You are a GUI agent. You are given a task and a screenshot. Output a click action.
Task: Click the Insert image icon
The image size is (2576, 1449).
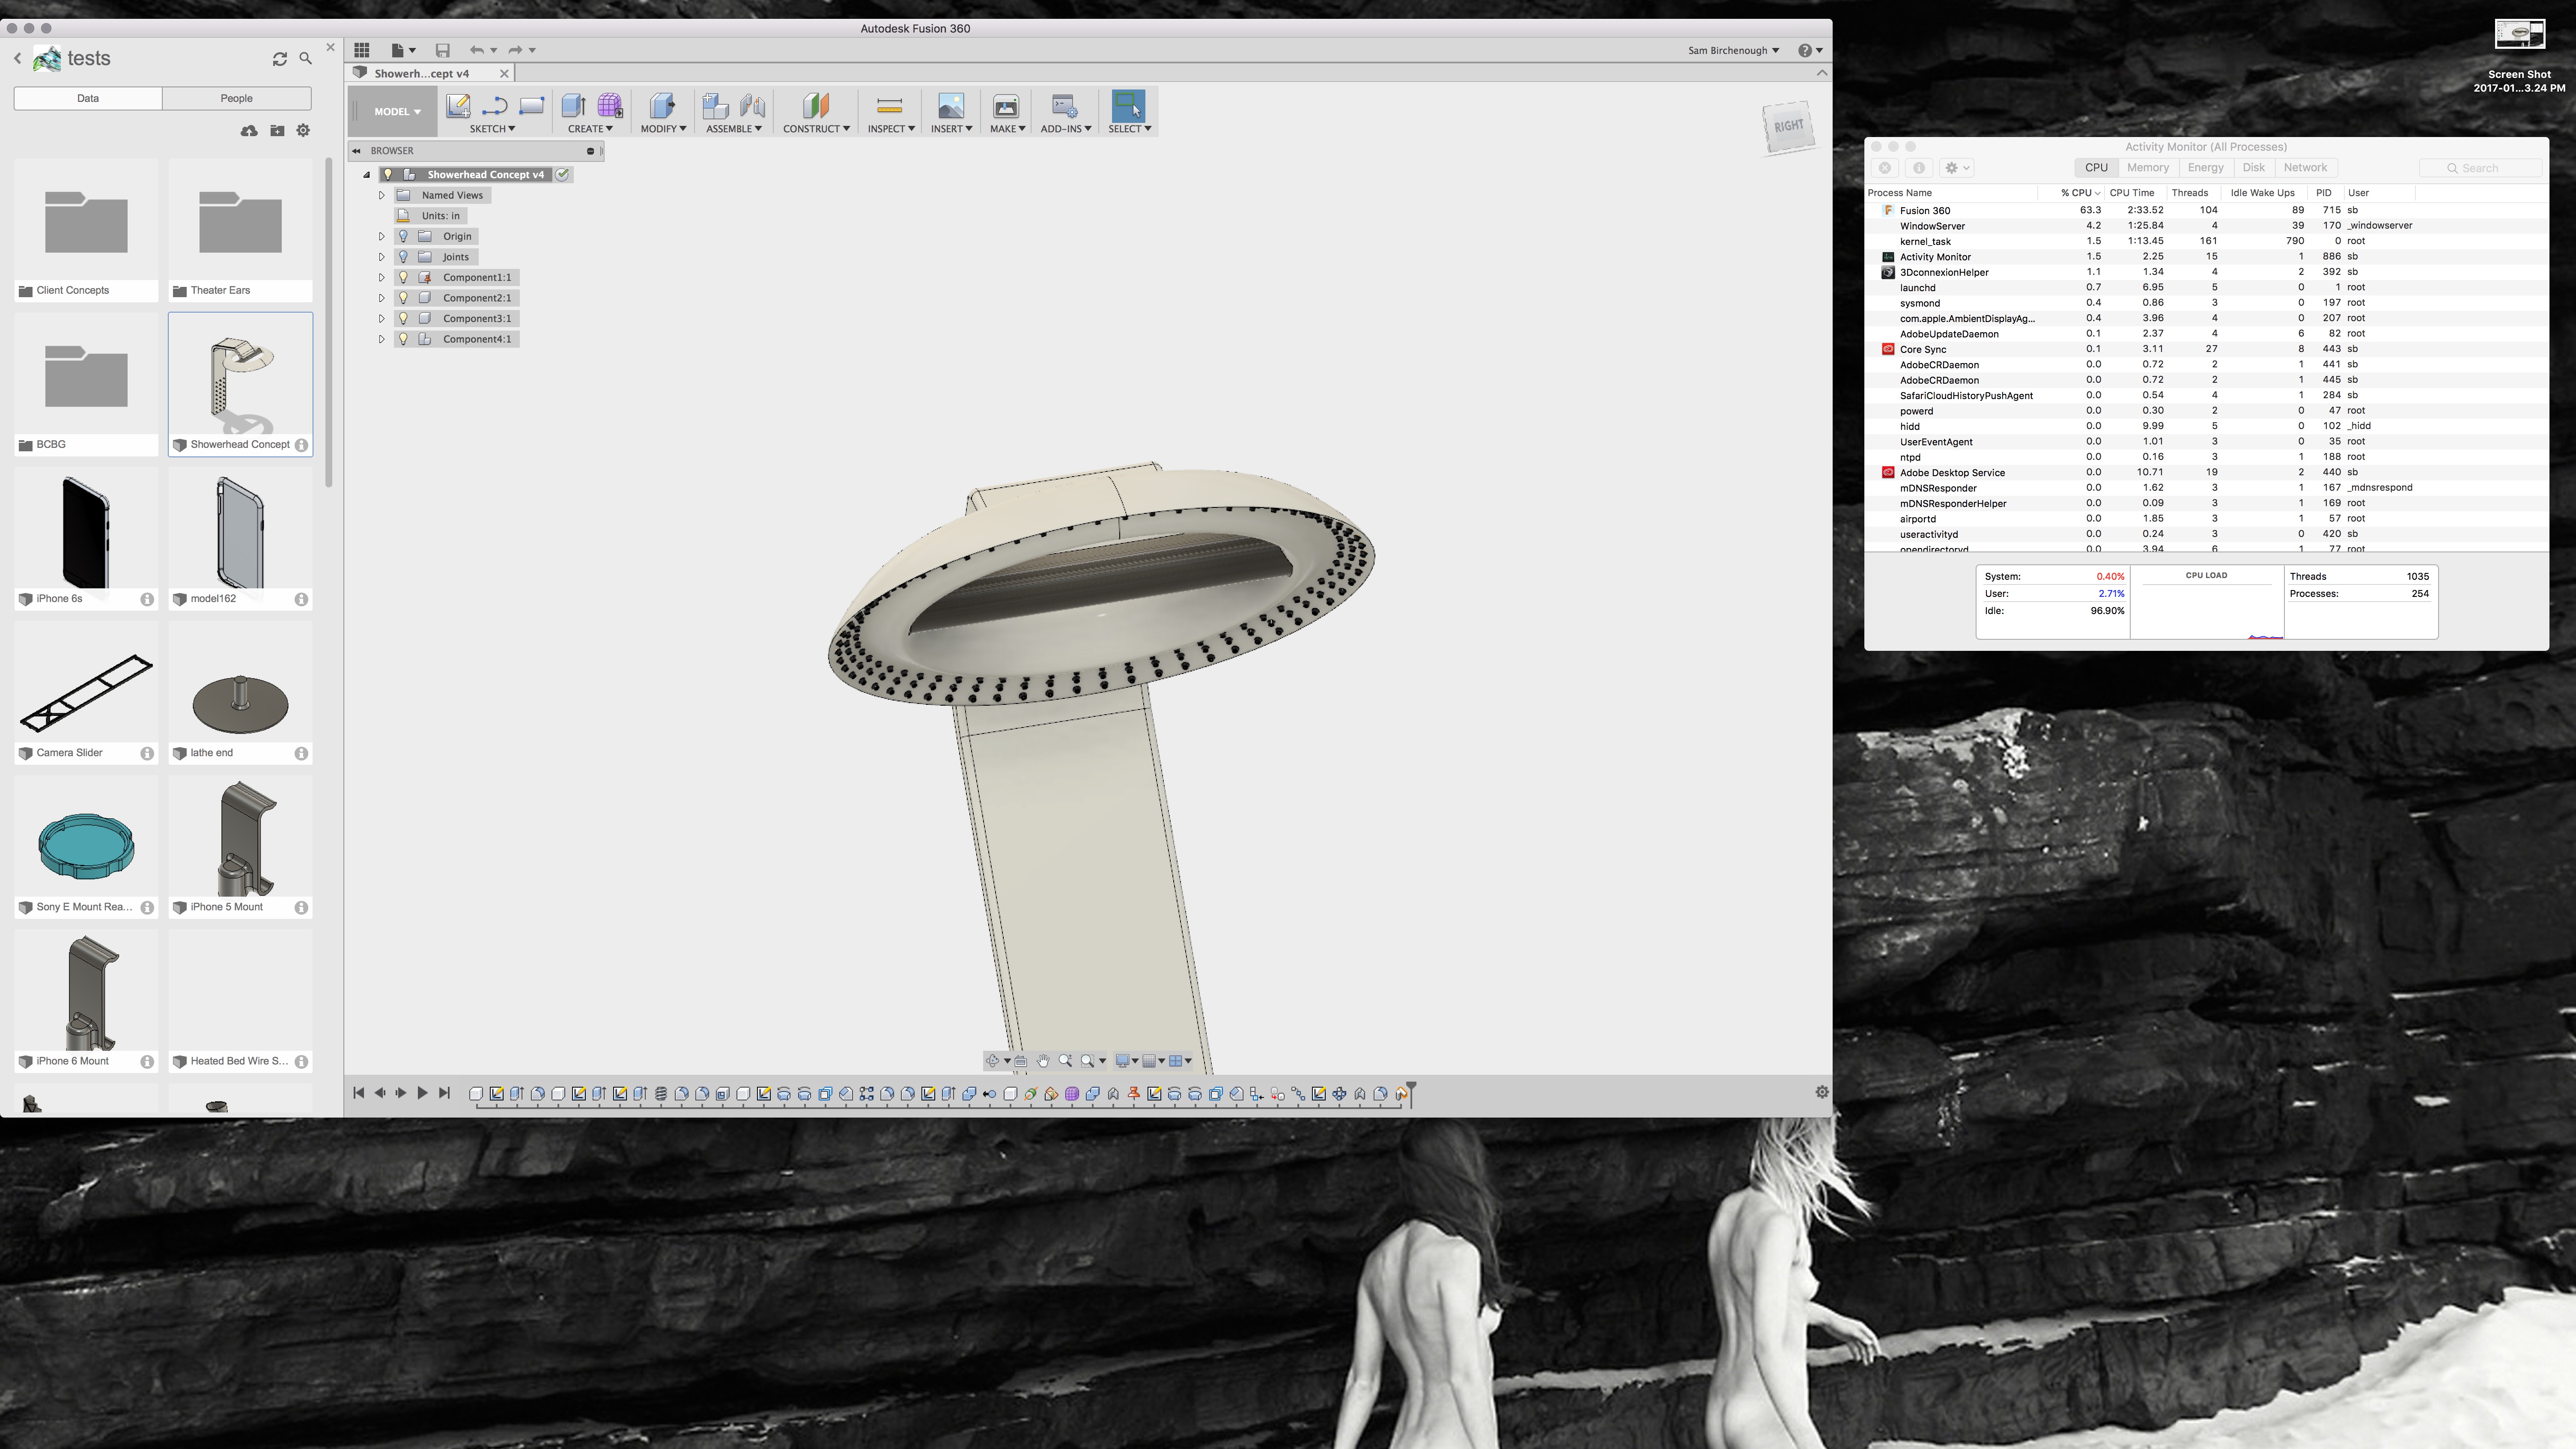pyautogui.click(x=951, y=106)
